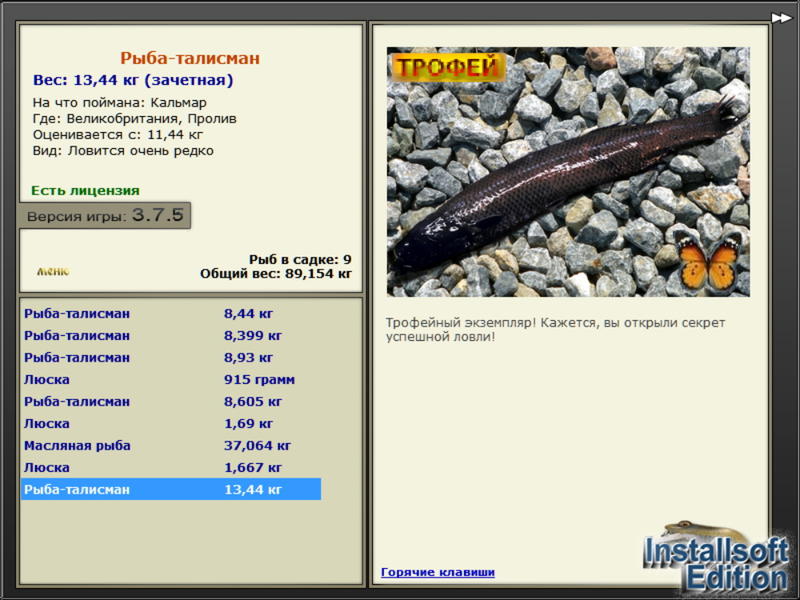Click the На что поймана: Кальмар line
This screenshot has height=600, width=800.
click(119, 103)
